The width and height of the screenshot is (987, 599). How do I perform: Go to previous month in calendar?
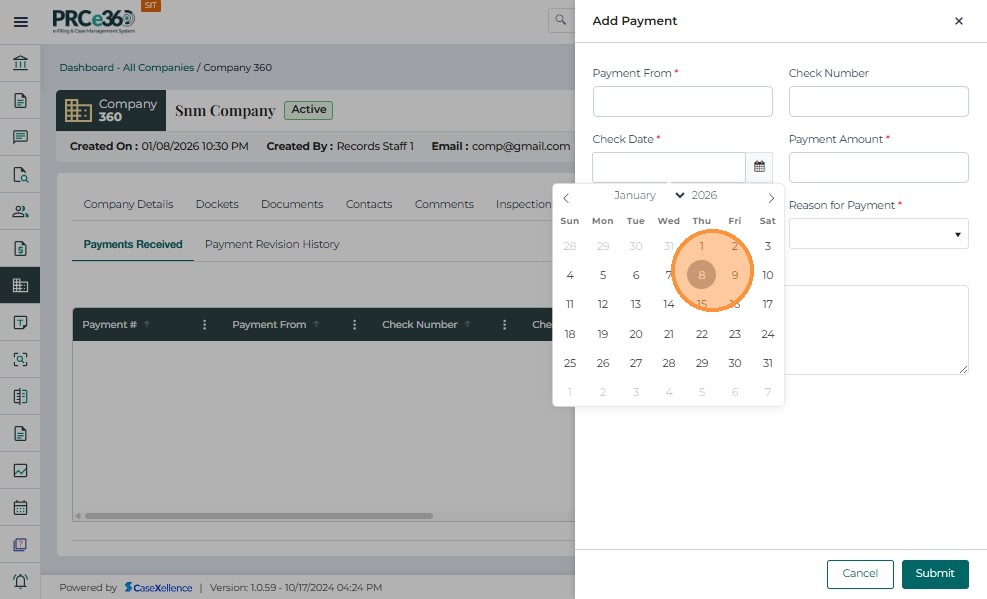pos(566,197)
